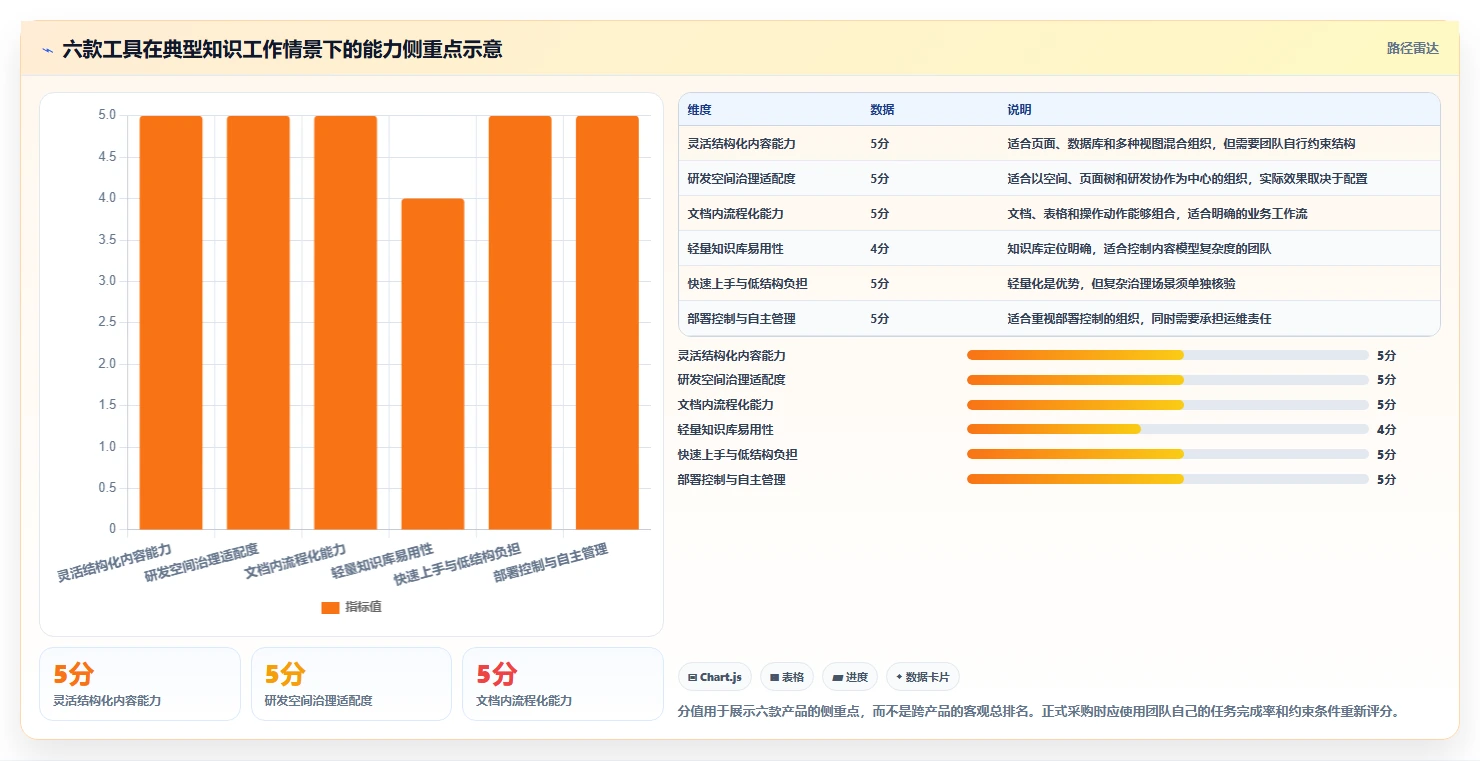1480x761 pixels.
Task: Click the lightning icon beside the header title
Action: [48, 50]
